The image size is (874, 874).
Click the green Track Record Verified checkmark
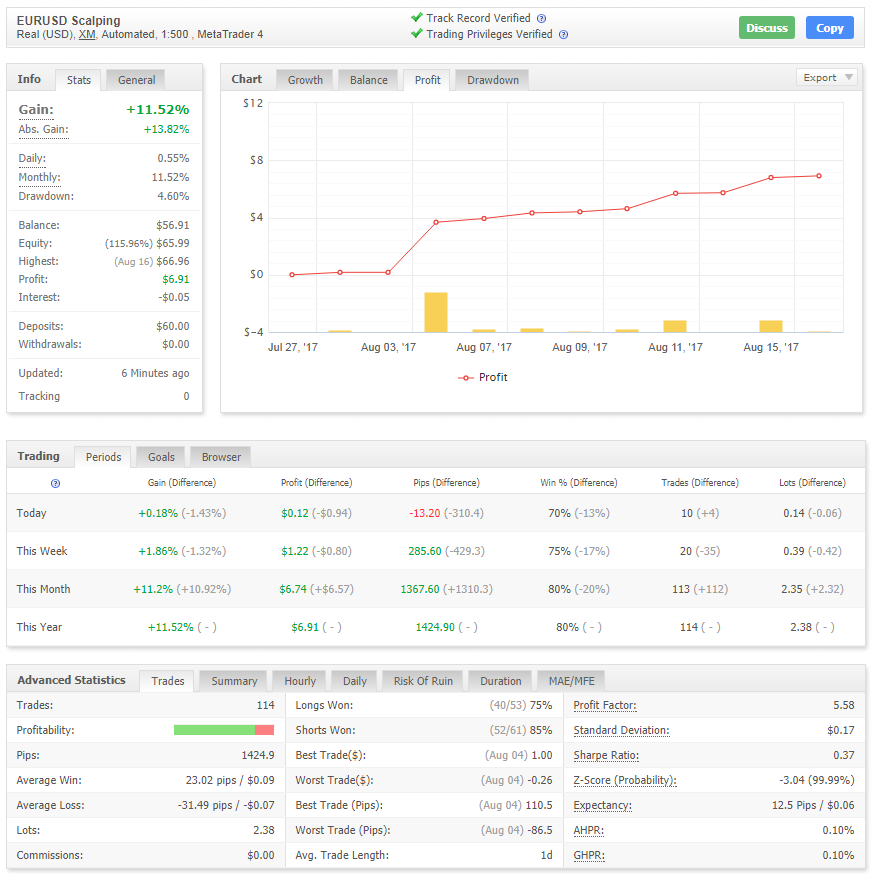coord(416,17)
